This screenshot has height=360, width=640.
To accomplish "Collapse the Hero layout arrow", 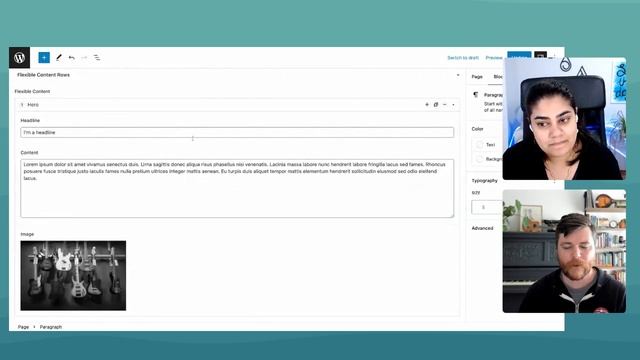I will (x=453, y=105).
